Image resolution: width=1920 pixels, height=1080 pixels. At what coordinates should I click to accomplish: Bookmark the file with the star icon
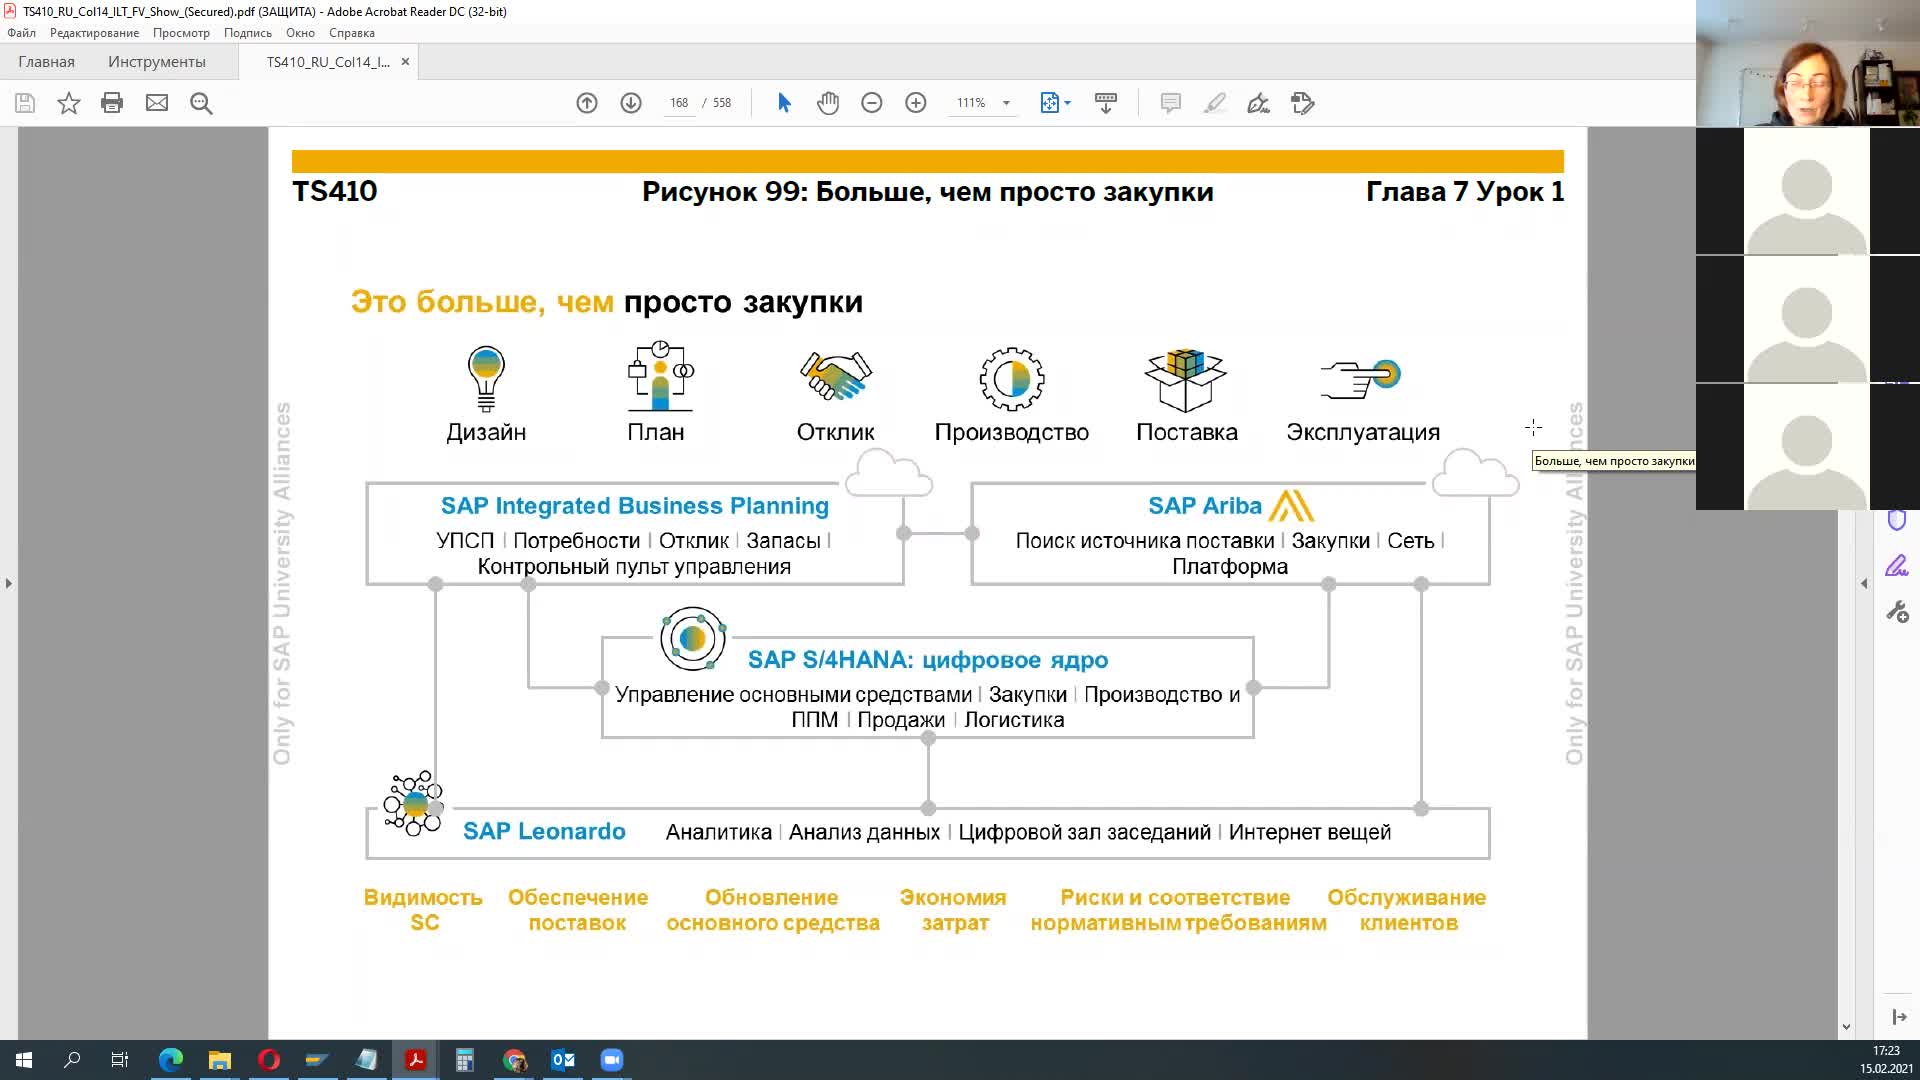pyautogui.click(x=68, y=103)
